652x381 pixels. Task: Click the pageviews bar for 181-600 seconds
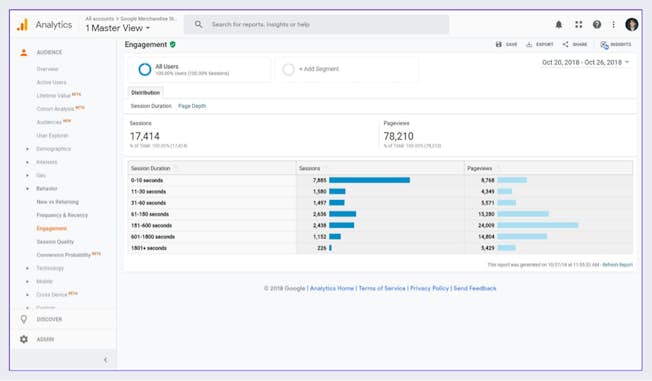tap(538, 225)
